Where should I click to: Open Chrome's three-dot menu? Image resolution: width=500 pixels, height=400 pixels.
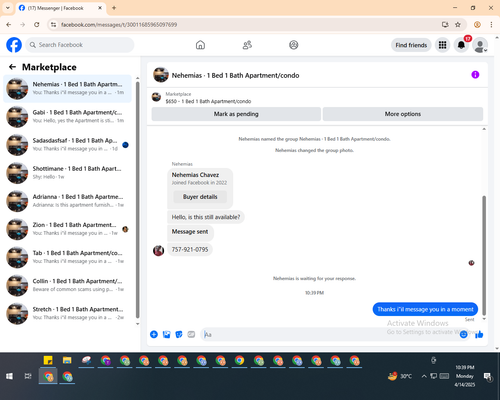[x=491, y=24]
